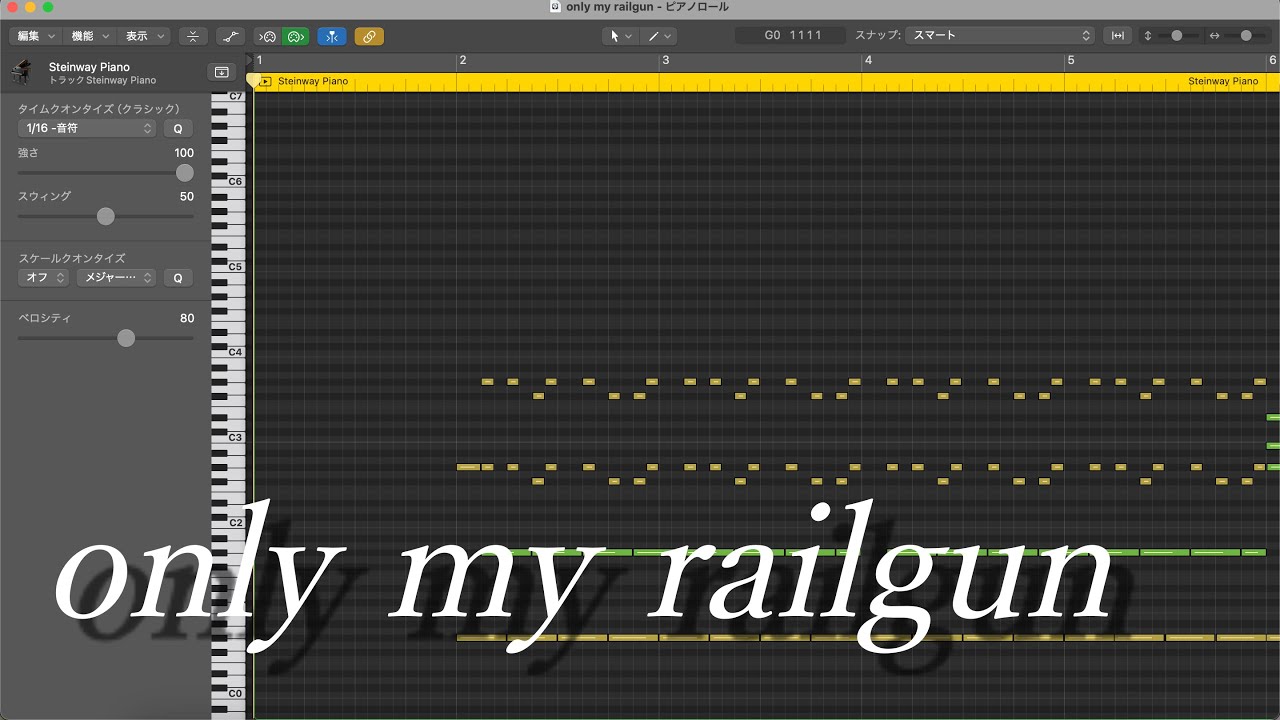Select the long note starting at bar 2
The image size is (1280, 720).
point(468,467)
